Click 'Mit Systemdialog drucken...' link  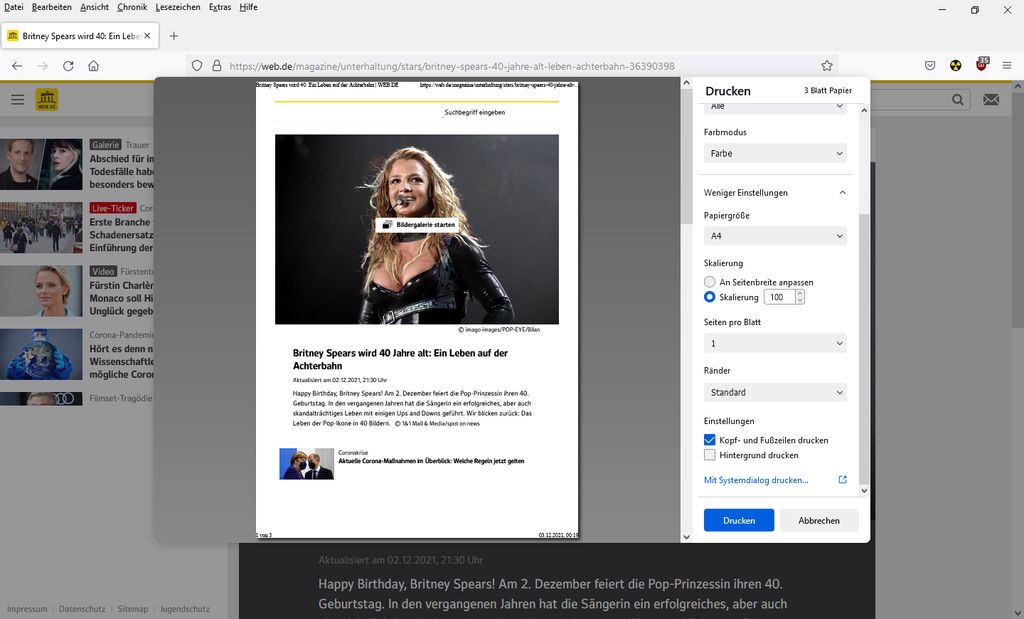pyautogui.click(x=756, y=480)
